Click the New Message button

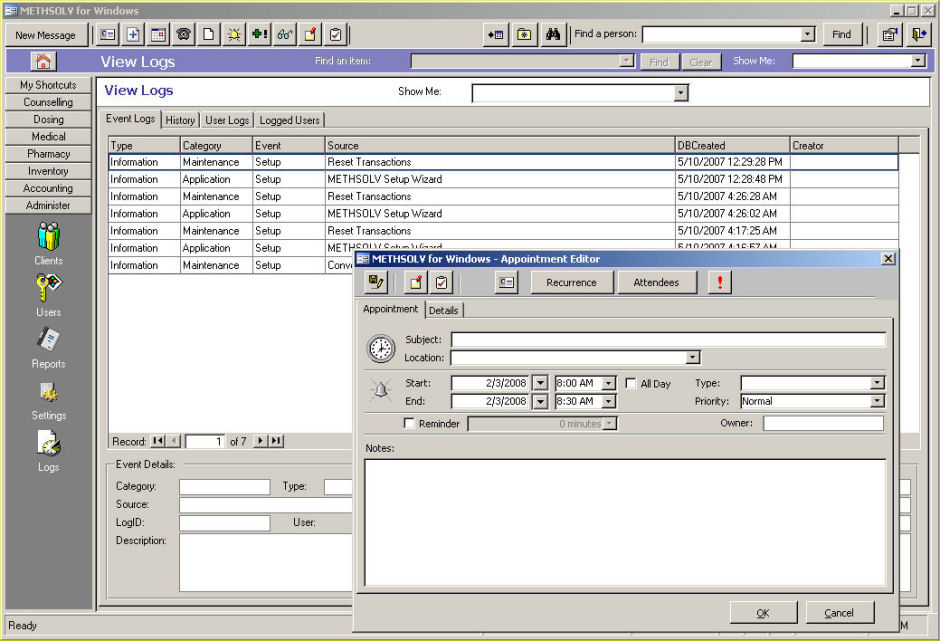(46, 35)
